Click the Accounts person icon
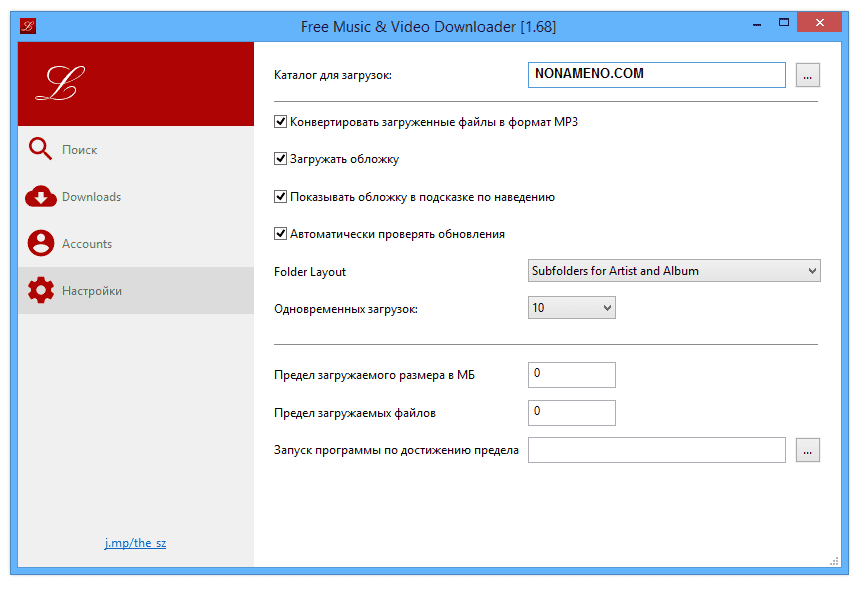Image resolution: width=858 pixels, height=599 pixels. coord(40,244)
